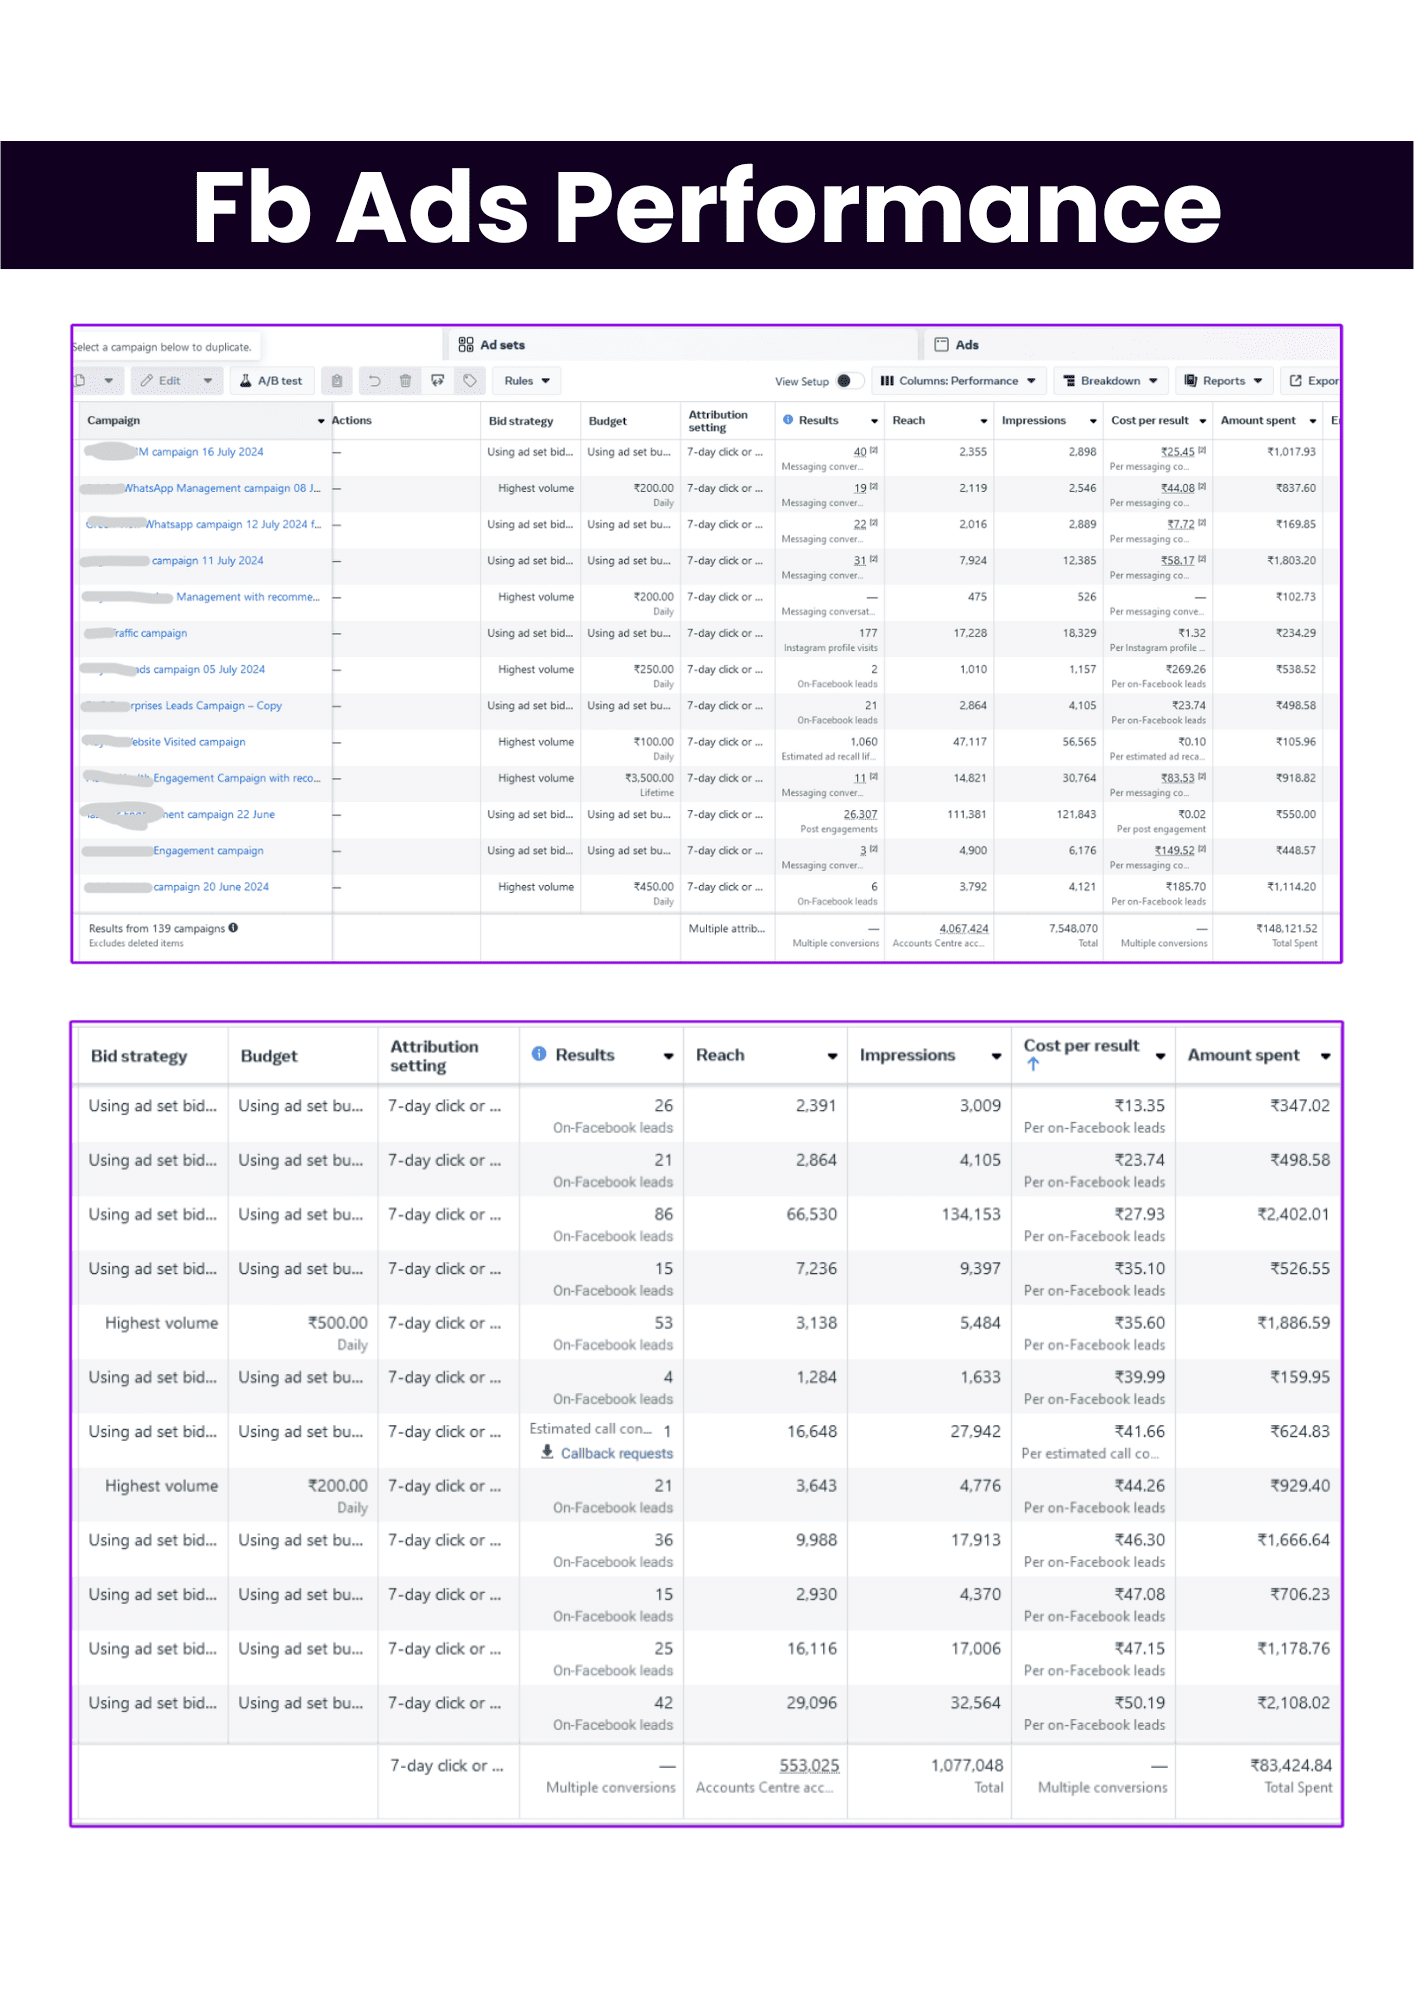This screenshot has width=1414, height=2000.
Task: Click the ₹148,121.52 total spent value
Action: click(1287, 929)
